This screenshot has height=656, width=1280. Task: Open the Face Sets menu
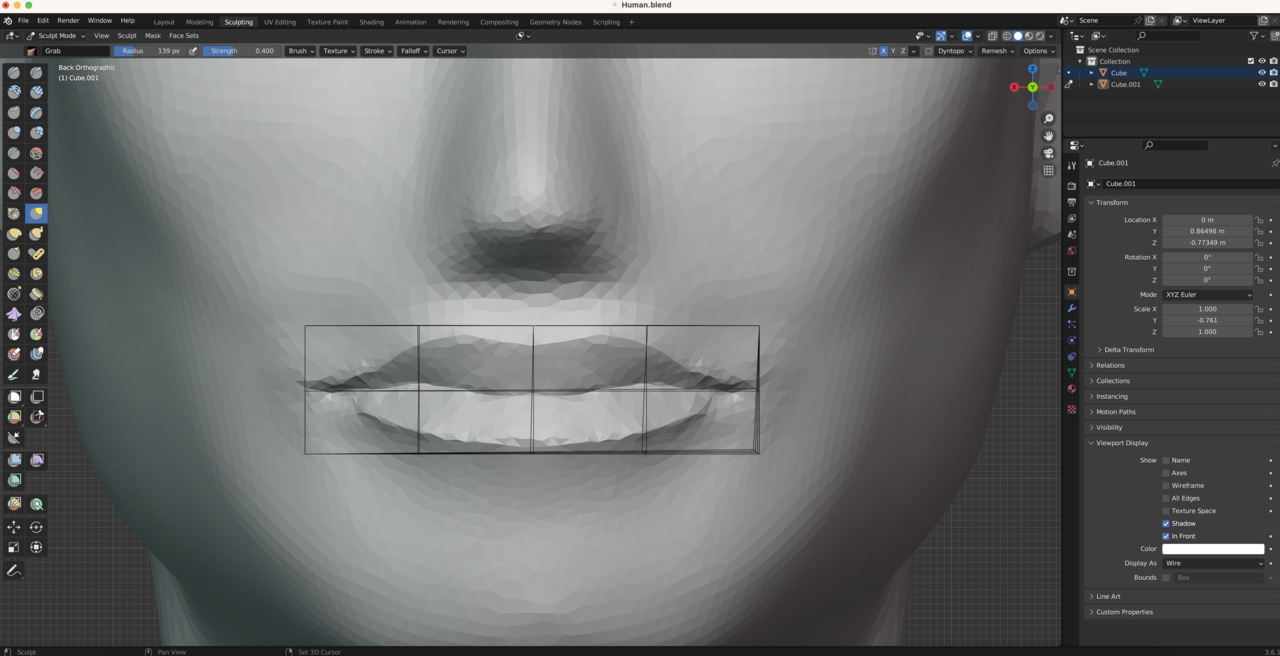184,36
